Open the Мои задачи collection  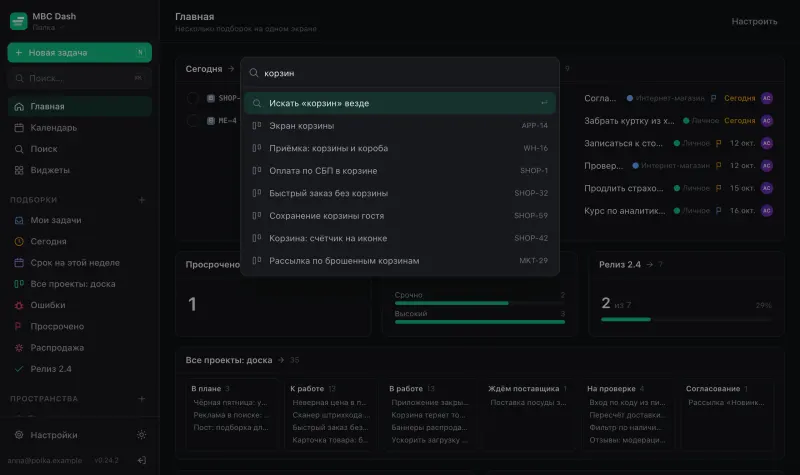coord(80,220)
